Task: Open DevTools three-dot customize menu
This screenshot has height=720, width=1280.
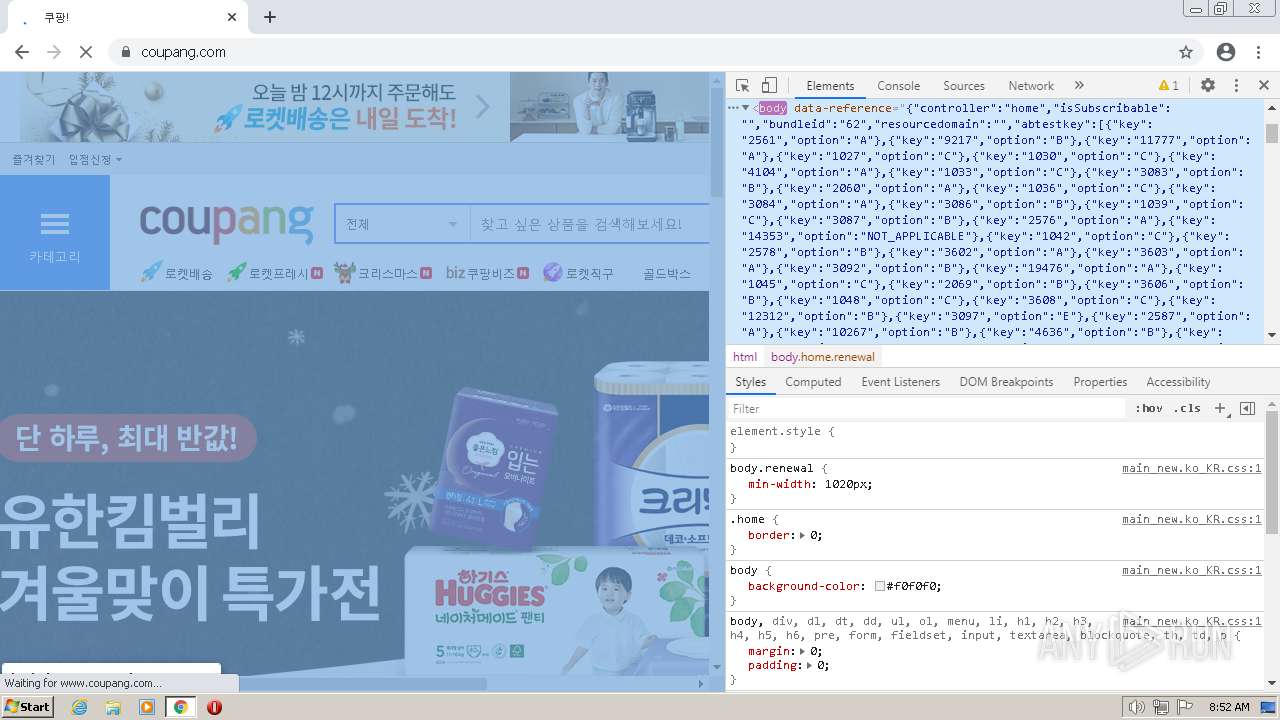Action: [x=1236, y=86]
